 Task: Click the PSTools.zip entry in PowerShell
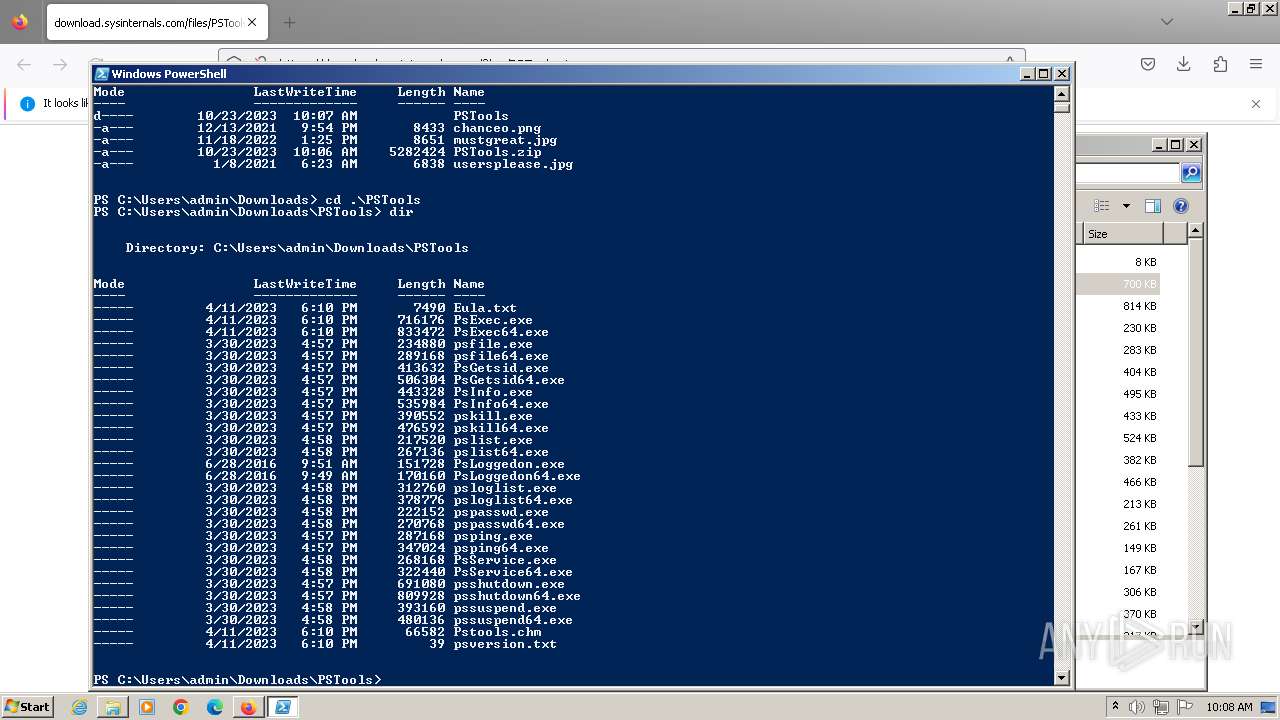click(x=497, y=152)
